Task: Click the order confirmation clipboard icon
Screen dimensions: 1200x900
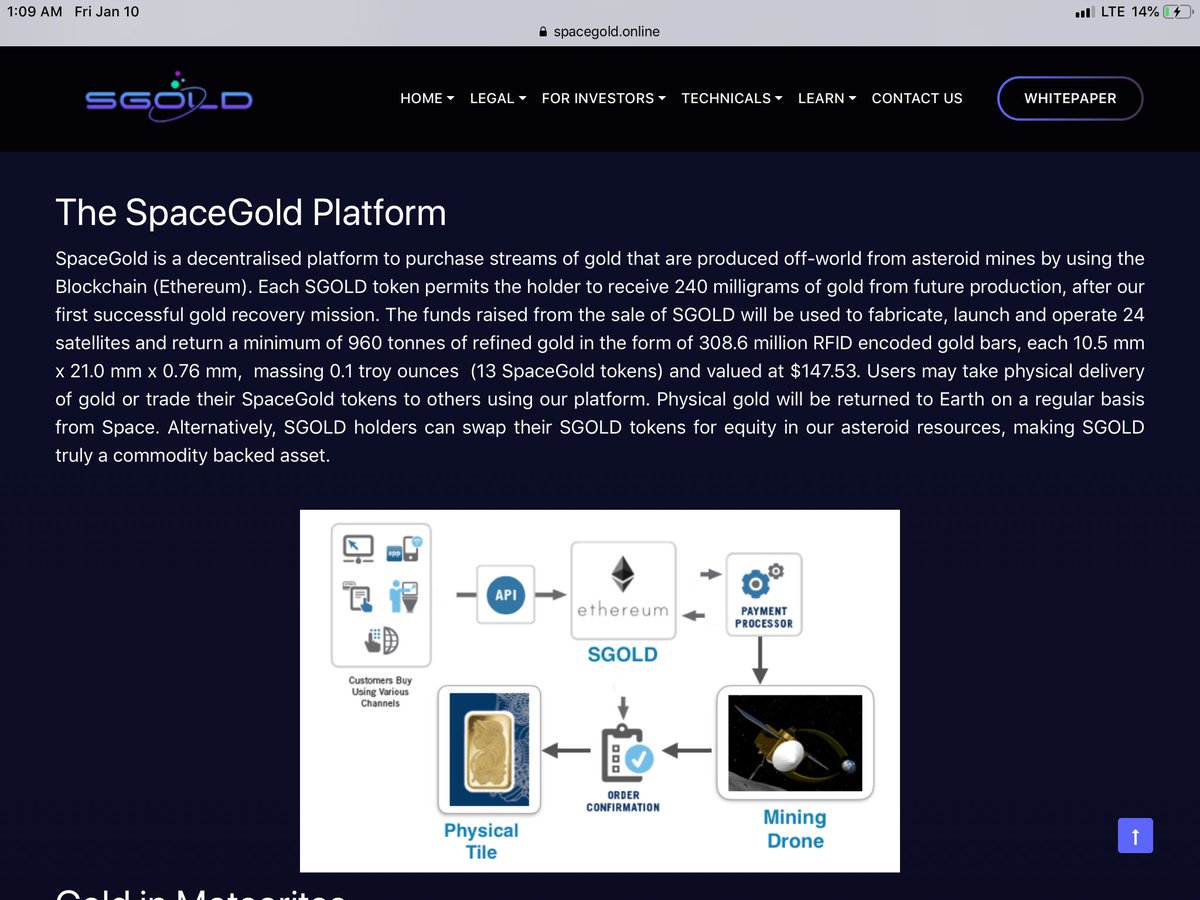Action: (x=626, y=753)
